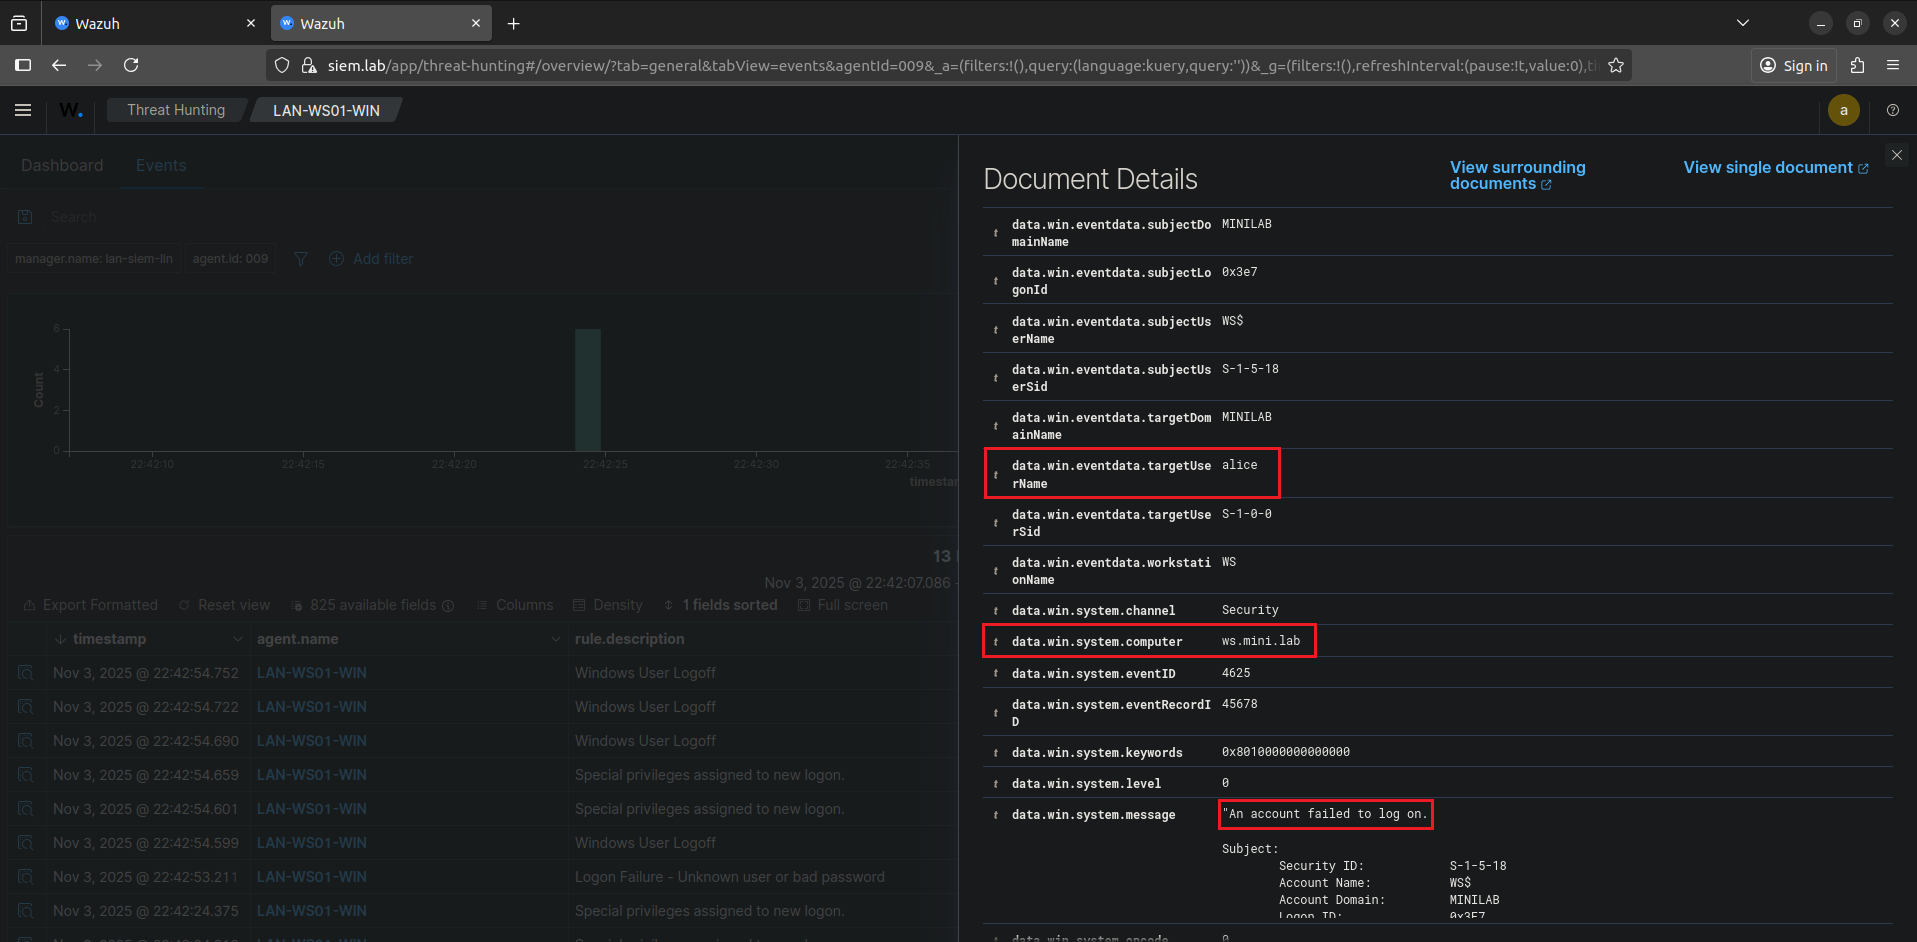Image resolution: width=1917 pixels, height=942 pixels.
Task: Inspect the event at 22:42:54.599
Action: click(x=26, y=843)
